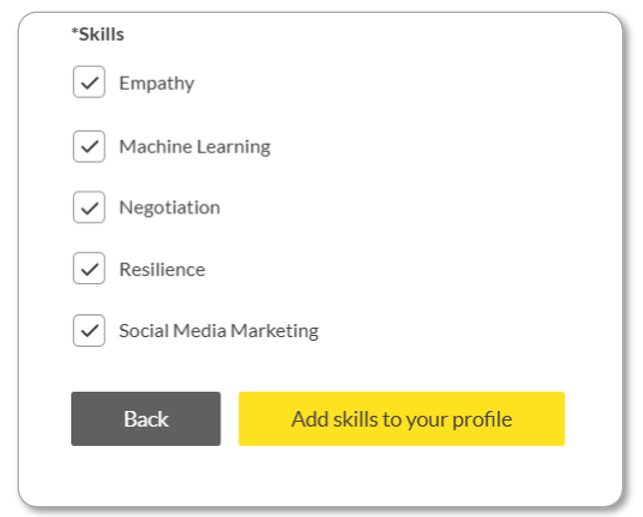Viewport: 643px width, 517px height.
Task: Click the *Skills section heading
Action: click(98, 34)
